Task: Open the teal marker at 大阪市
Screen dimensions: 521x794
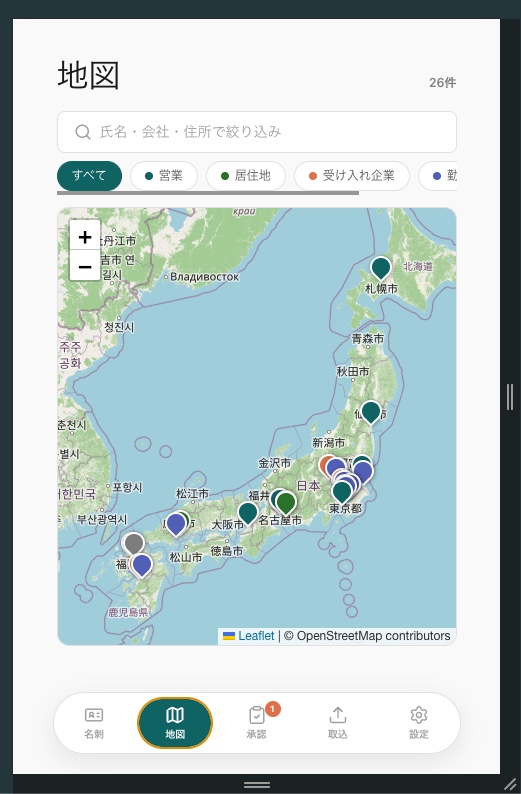Action: [x=248, y=512]
